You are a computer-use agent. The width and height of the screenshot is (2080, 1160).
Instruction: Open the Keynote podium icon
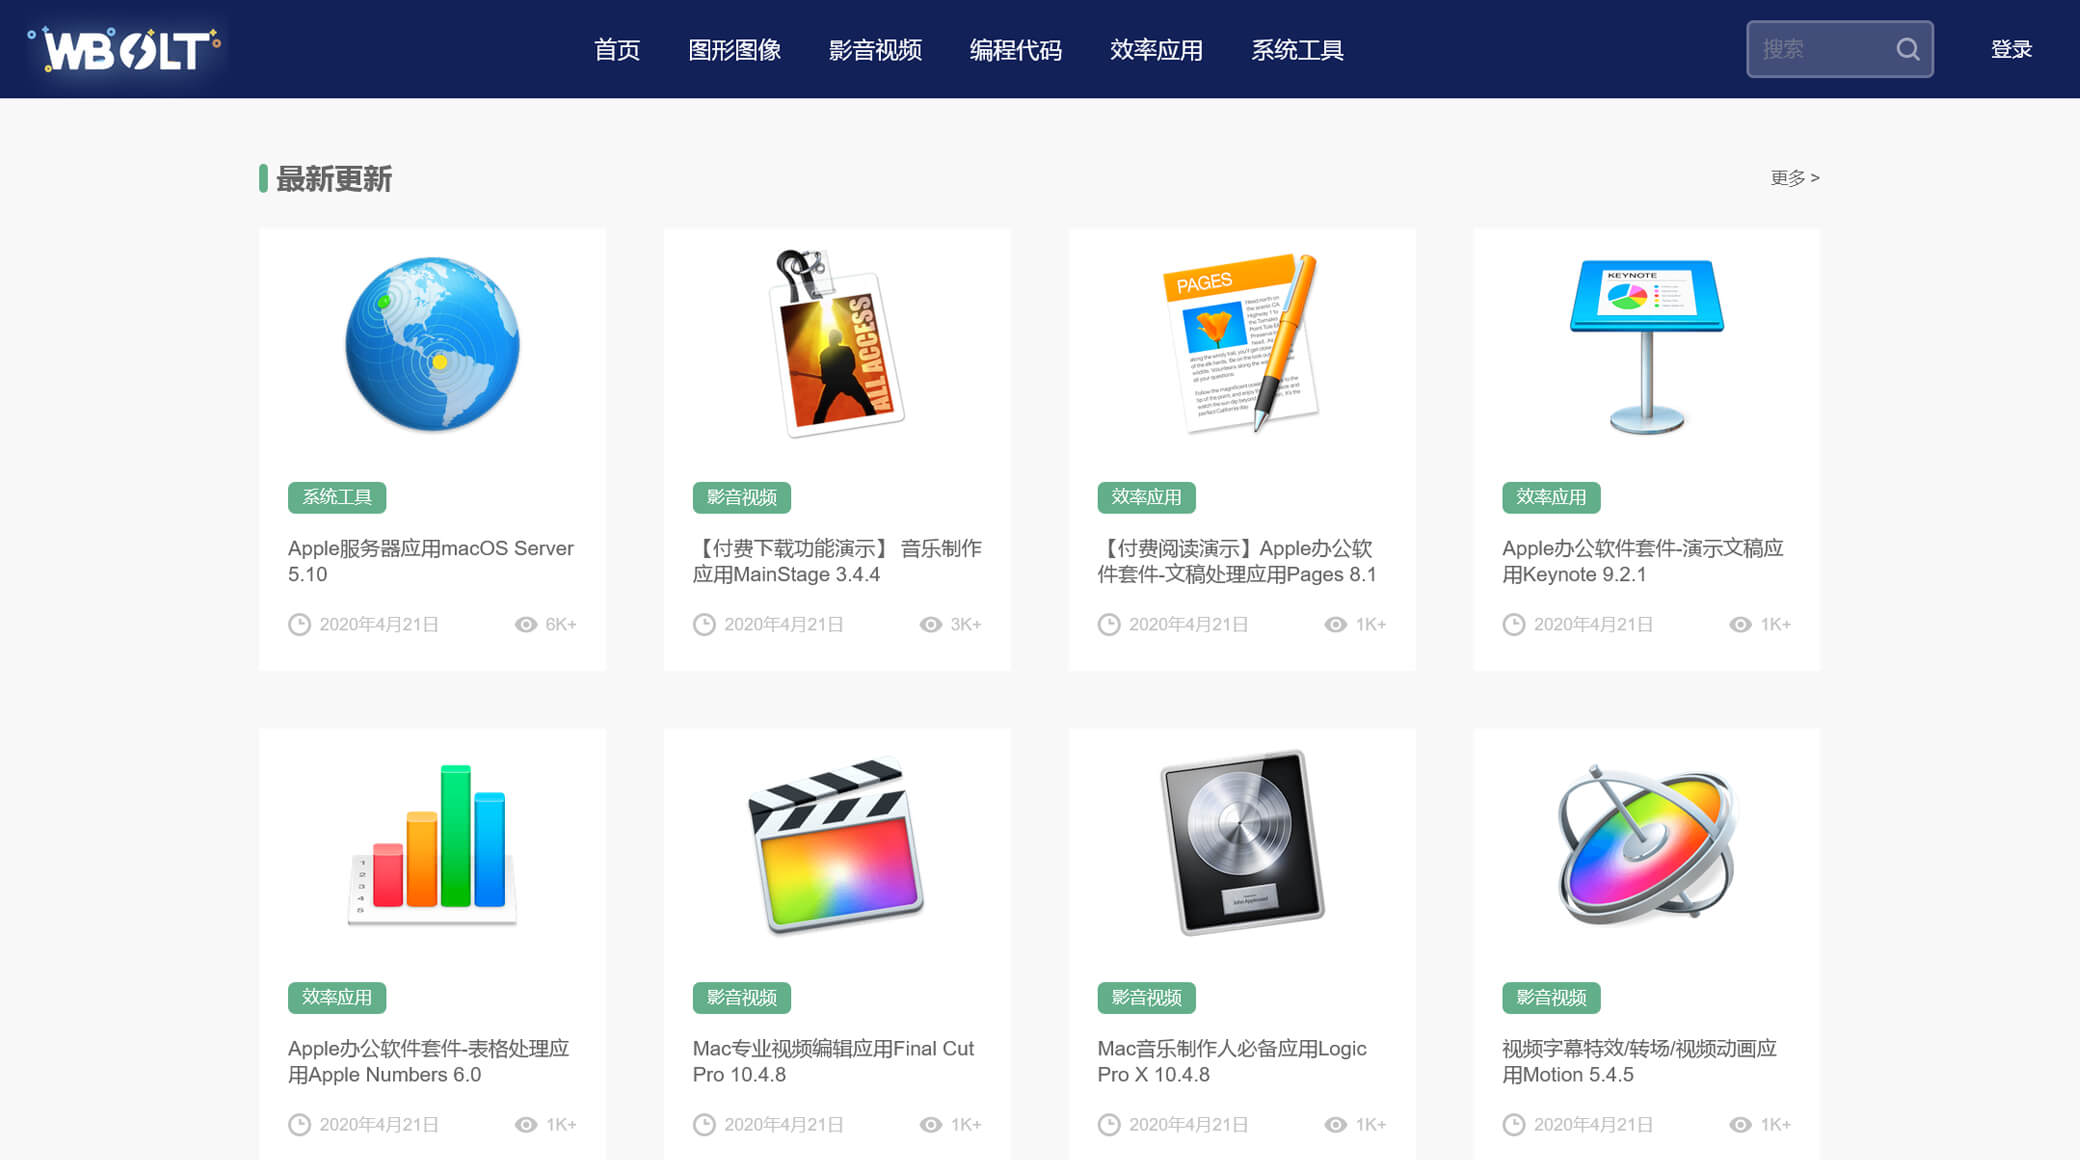1646,346
